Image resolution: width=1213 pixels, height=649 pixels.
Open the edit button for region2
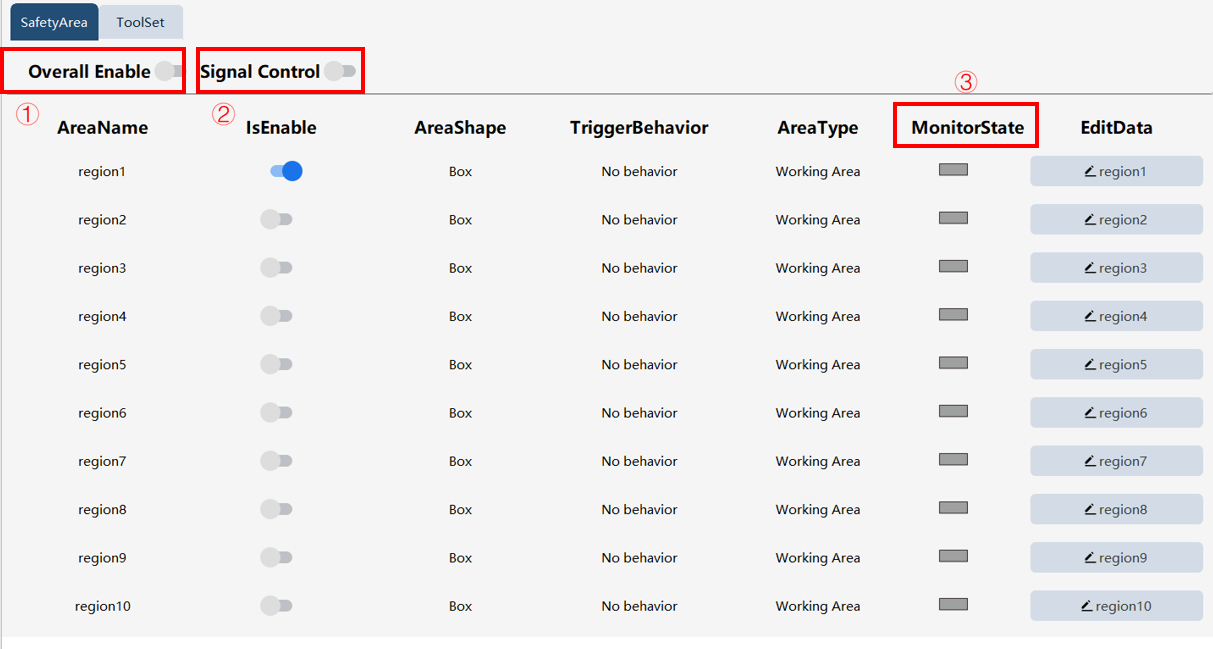click(x=1116, y=219)
